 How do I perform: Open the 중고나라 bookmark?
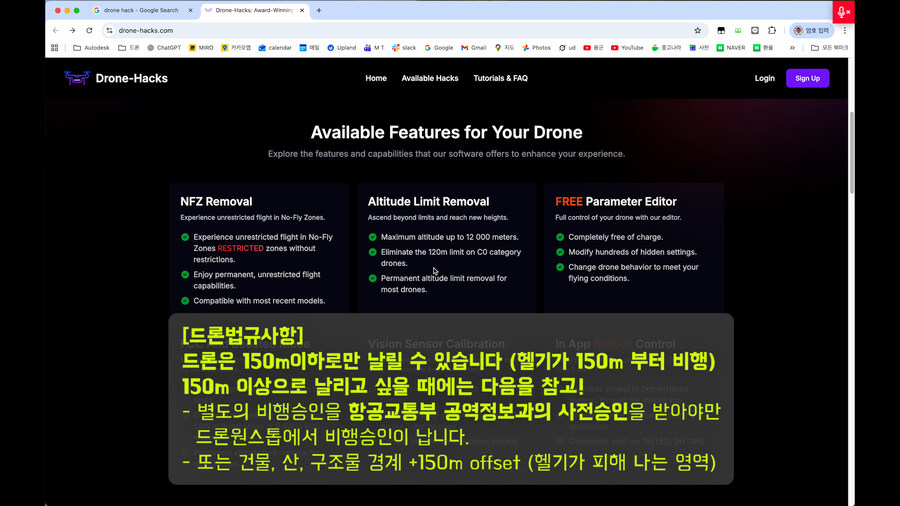pyautogui.click(x=666, y=48)
